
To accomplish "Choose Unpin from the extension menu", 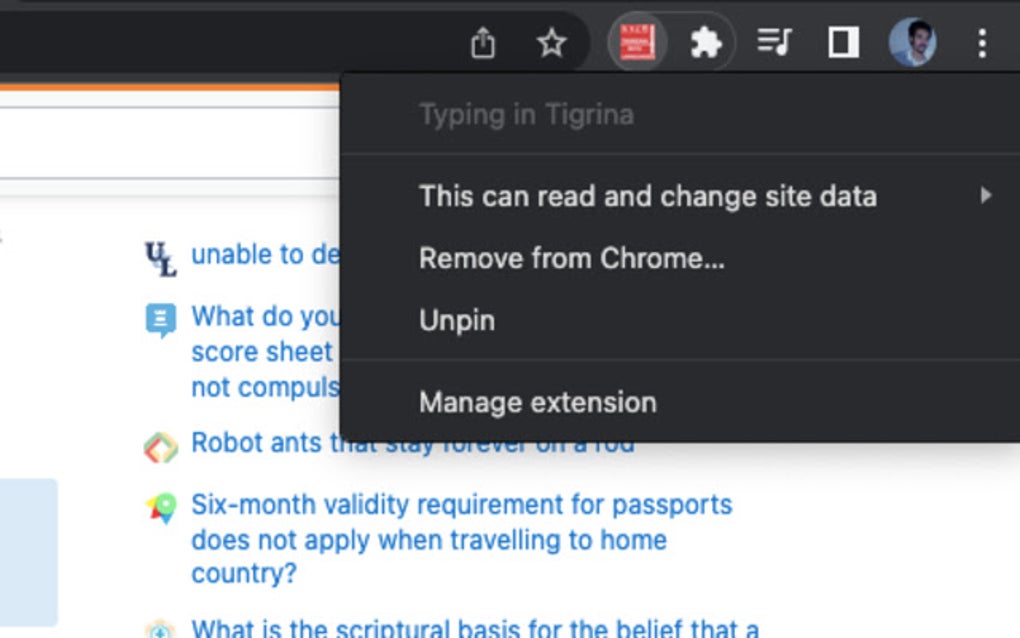I will pyautogui.click(x=455, y=320).
